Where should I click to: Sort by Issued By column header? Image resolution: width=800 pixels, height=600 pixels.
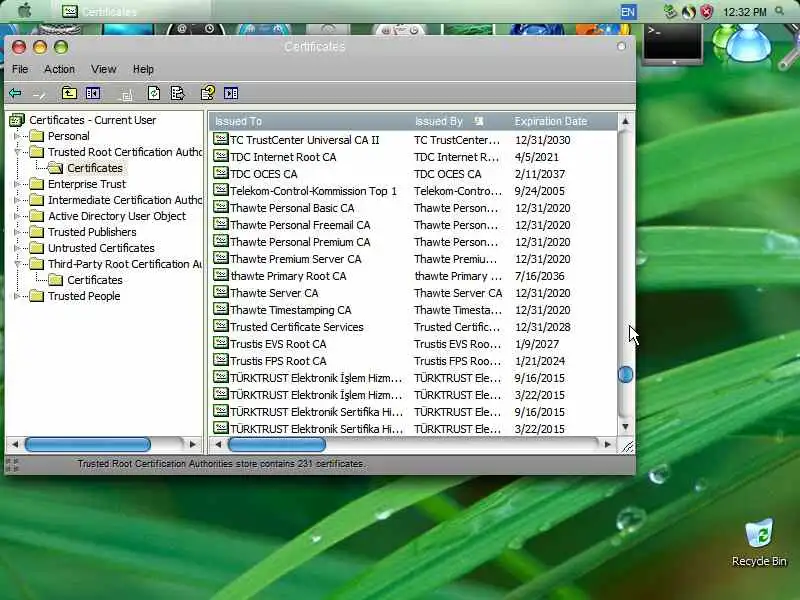tap(460, 121)
